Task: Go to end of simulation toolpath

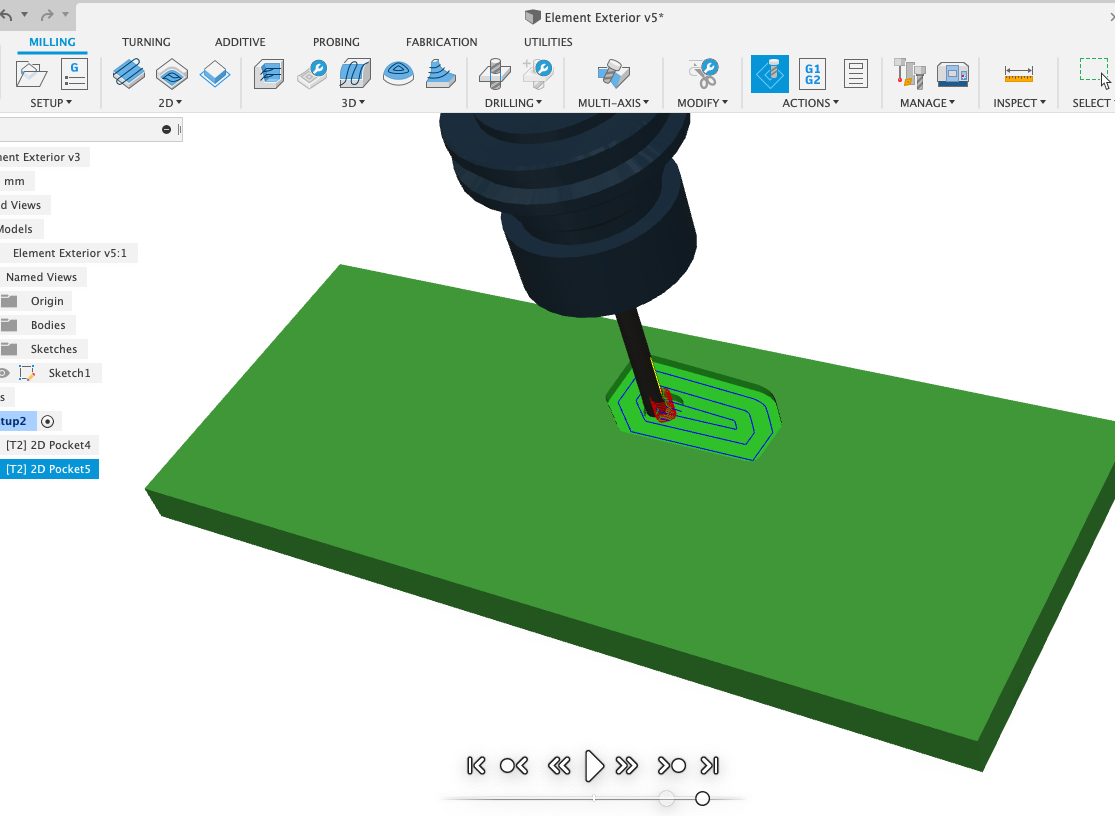Action: click(710, 766)
